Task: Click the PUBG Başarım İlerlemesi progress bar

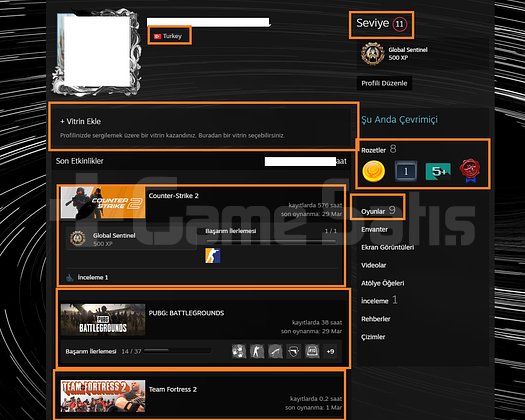Action: tap(177, 351)
